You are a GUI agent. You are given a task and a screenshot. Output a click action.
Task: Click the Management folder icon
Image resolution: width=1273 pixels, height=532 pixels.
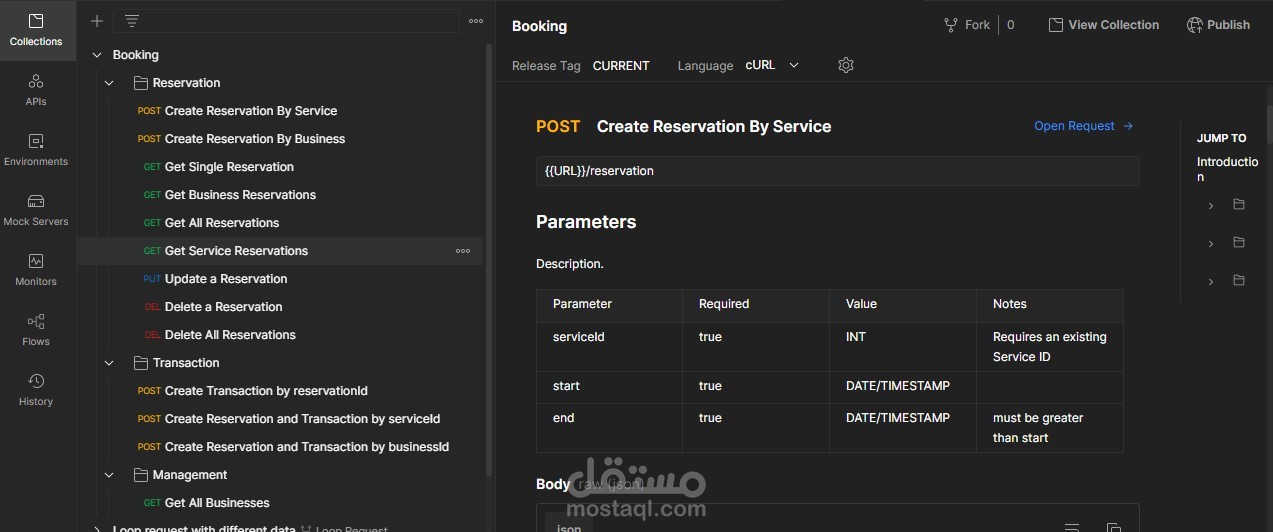click(x=140, y=475)
